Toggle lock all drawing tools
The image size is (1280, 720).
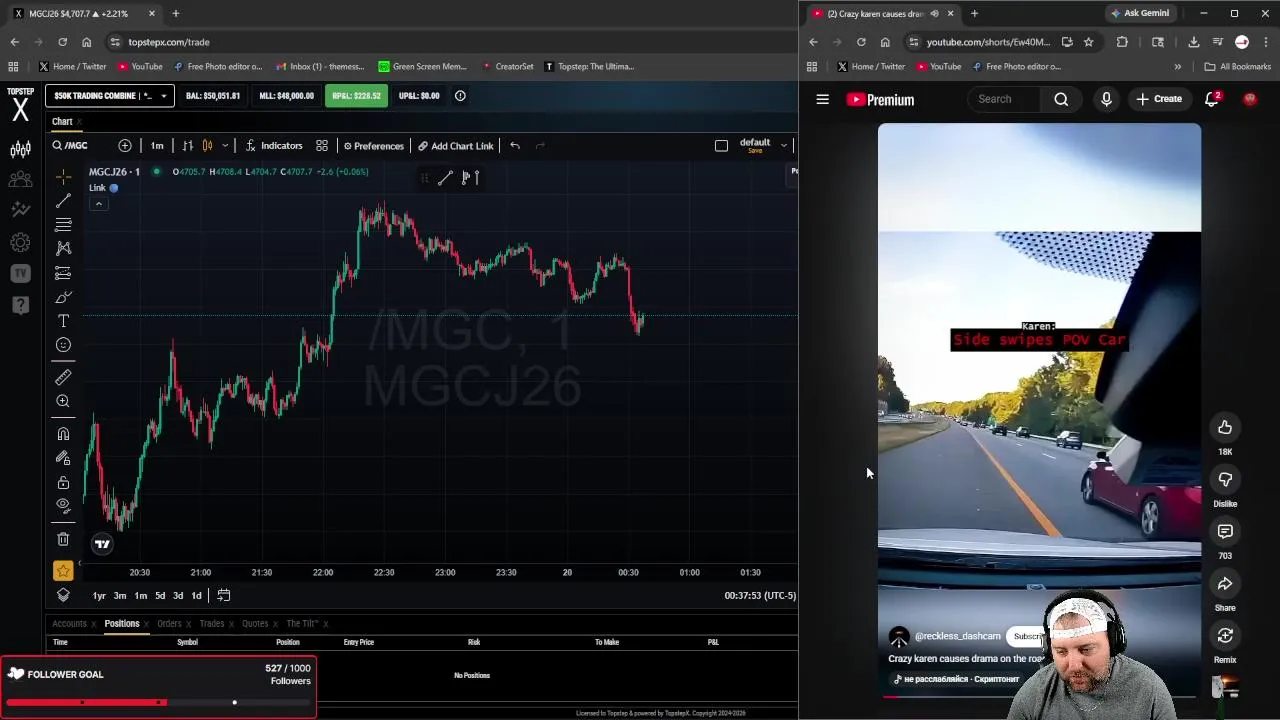coord(63,482)
